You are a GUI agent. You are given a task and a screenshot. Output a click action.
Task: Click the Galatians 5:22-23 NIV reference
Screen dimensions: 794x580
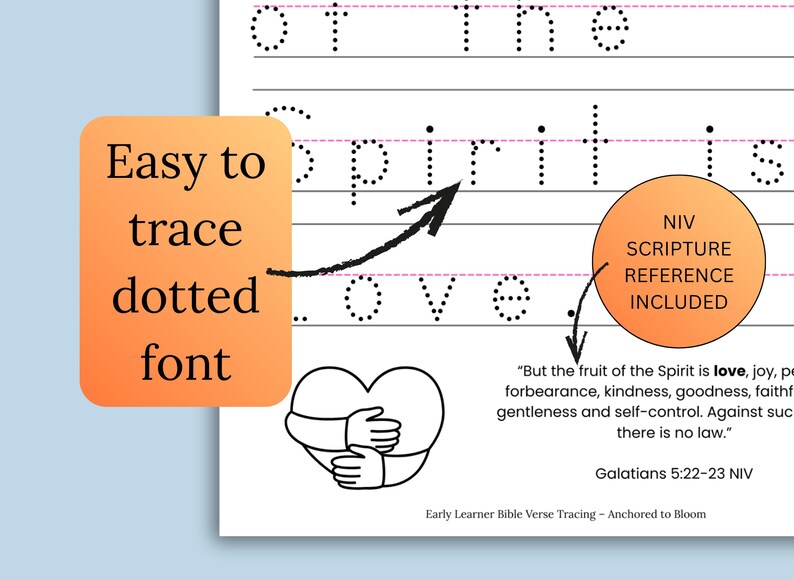(673, 474)
